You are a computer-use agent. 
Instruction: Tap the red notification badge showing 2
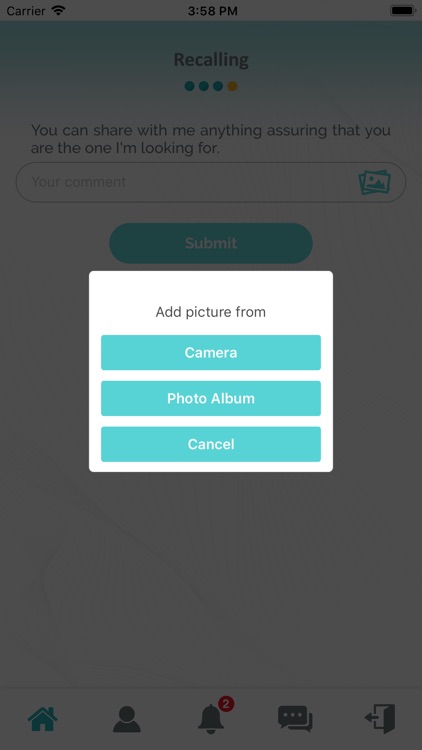(226, 704)
